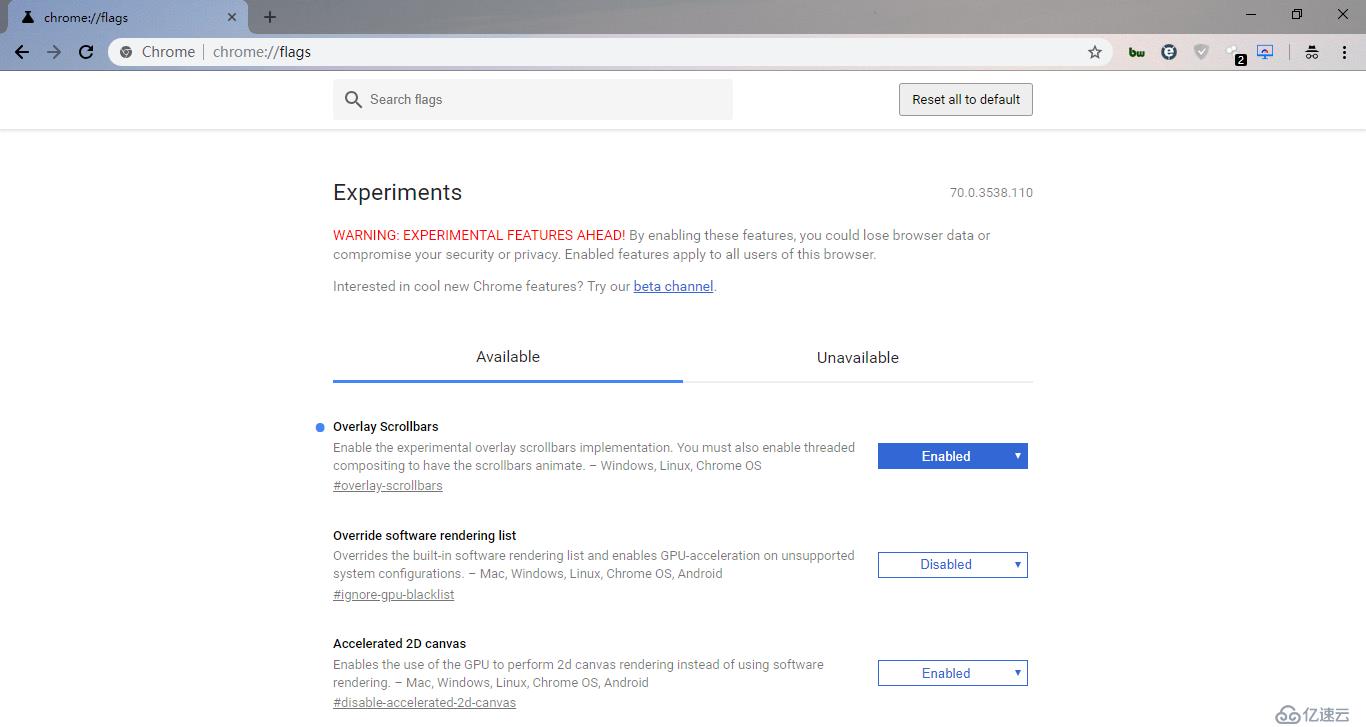Click the monitor-shaped Chrome Remote Desktop extension
The image size is (1366, 727).
1265,52
